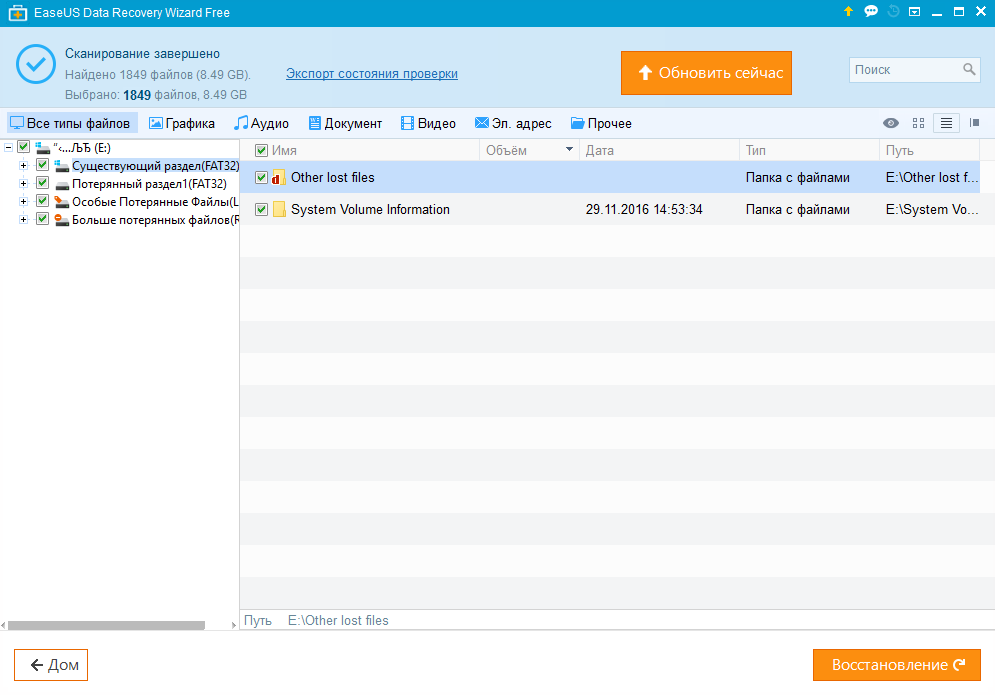This screenshot has height=695, width=995.
Task: Filter by Графика file type
Action: click(x=181, y=123)
